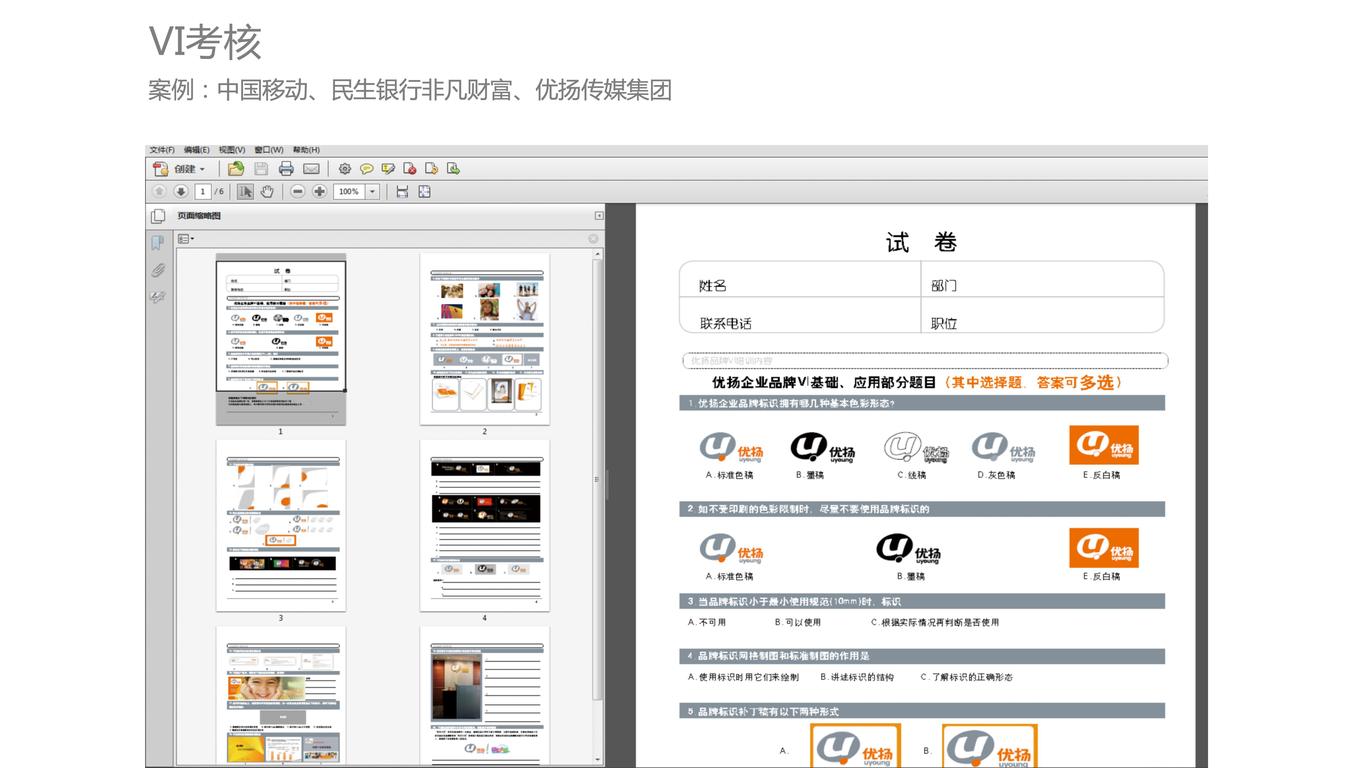Click the delete page icon with red mark

point(410,169)
